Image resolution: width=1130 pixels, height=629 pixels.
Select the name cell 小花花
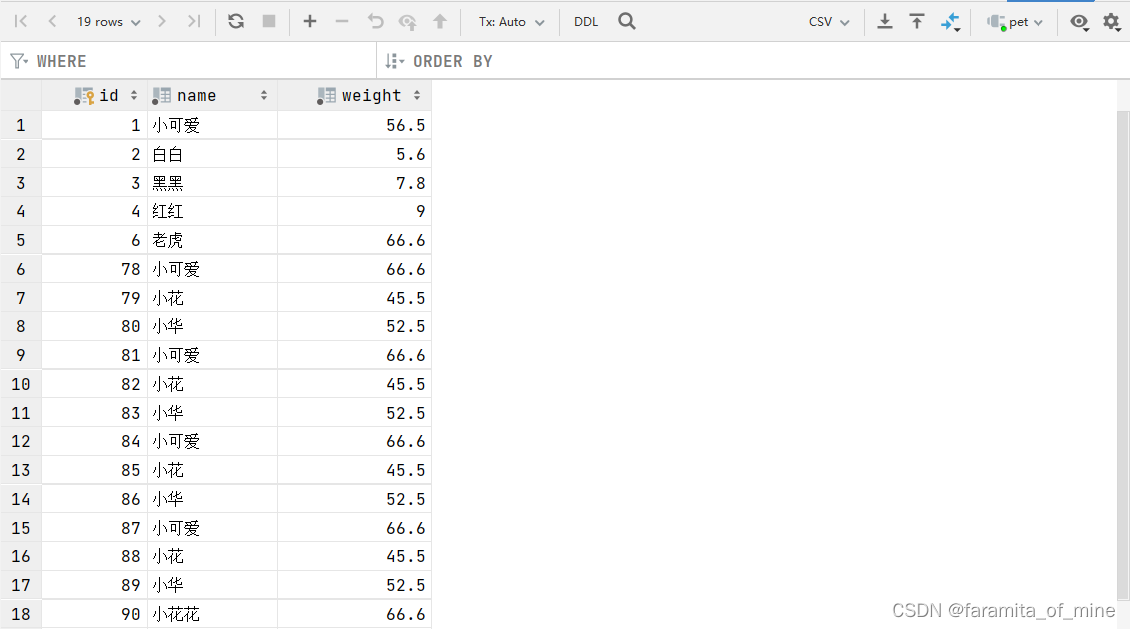(213, 614)
